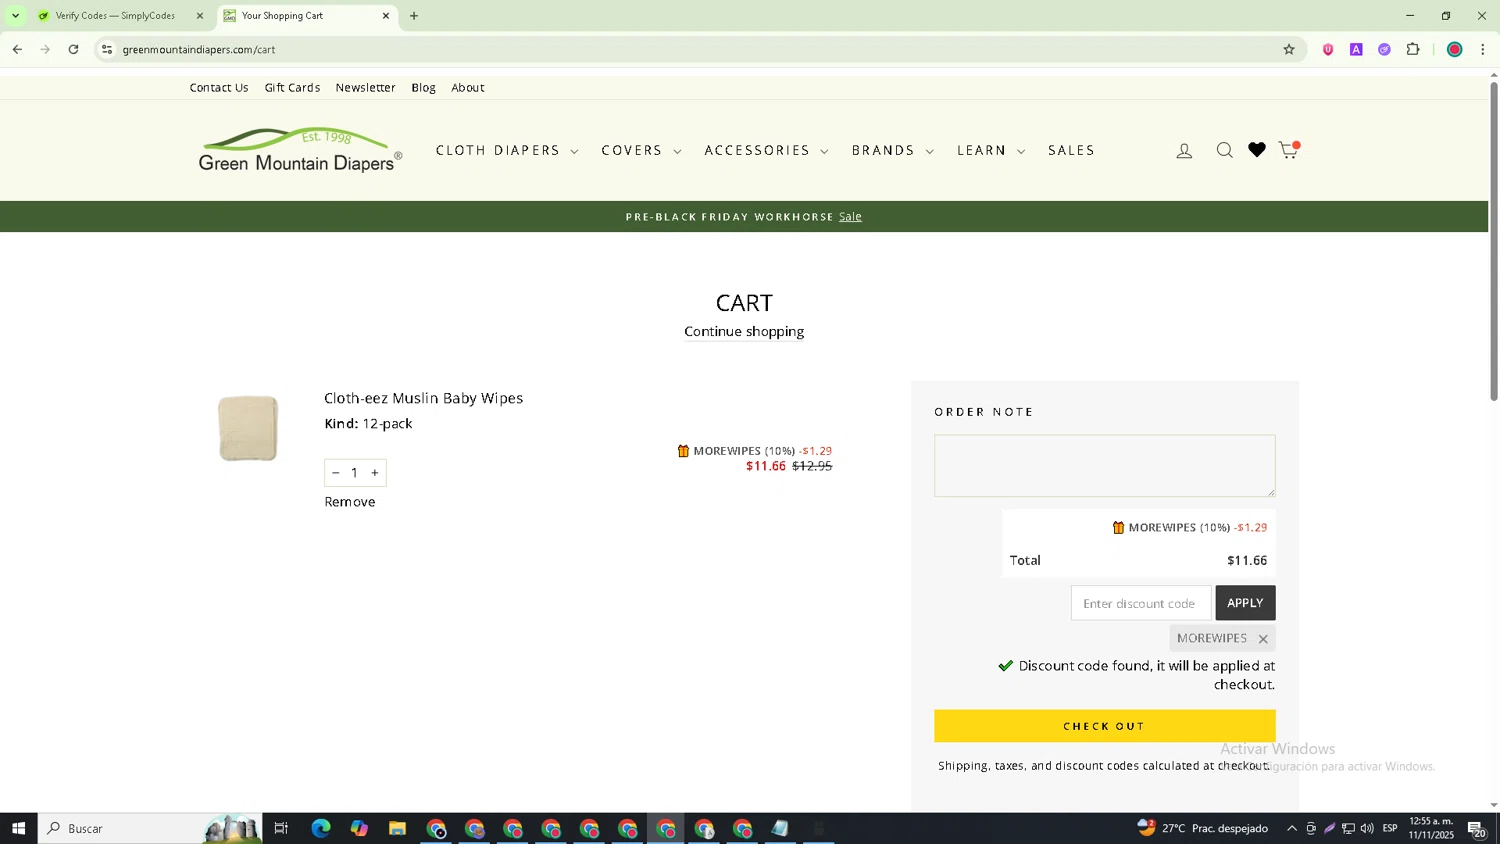
Task: Open the Newsletter page
Action: coord(365,88)
